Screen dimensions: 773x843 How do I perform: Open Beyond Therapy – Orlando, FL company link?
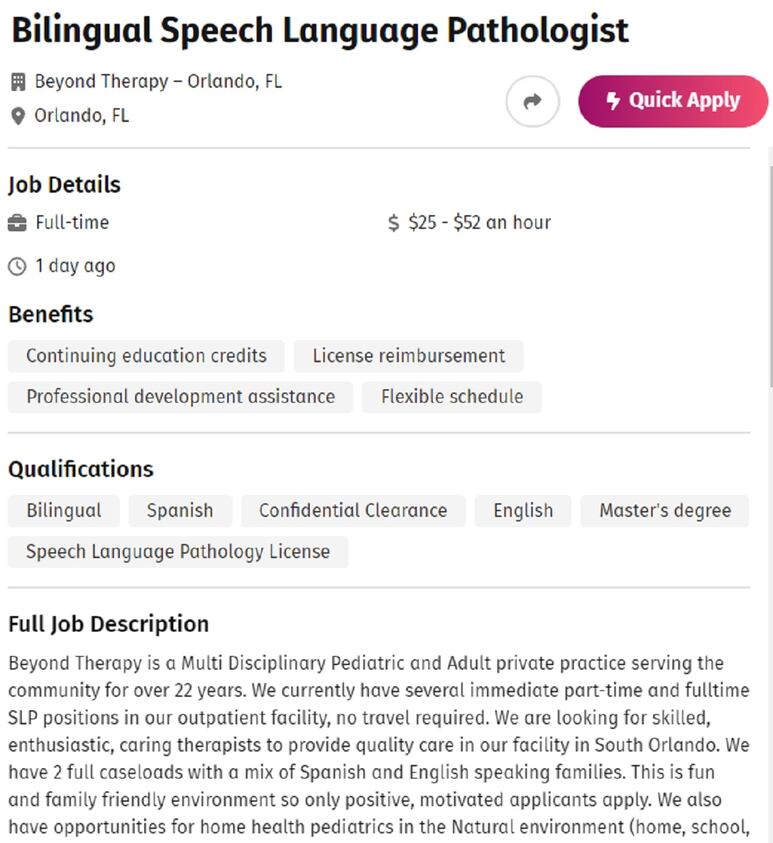pyautogui.click(x=158, y=82)
